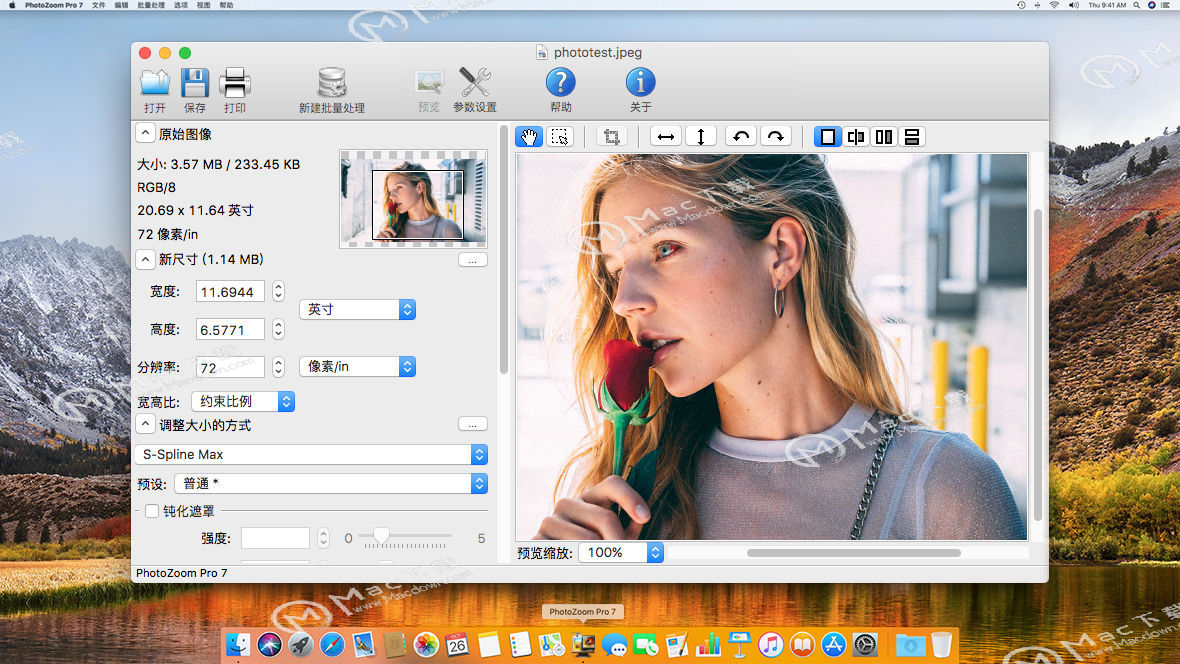Open 参数设置 preferences icon
The height and width of the screenshot is (664, 1180).
coord(475,90)
